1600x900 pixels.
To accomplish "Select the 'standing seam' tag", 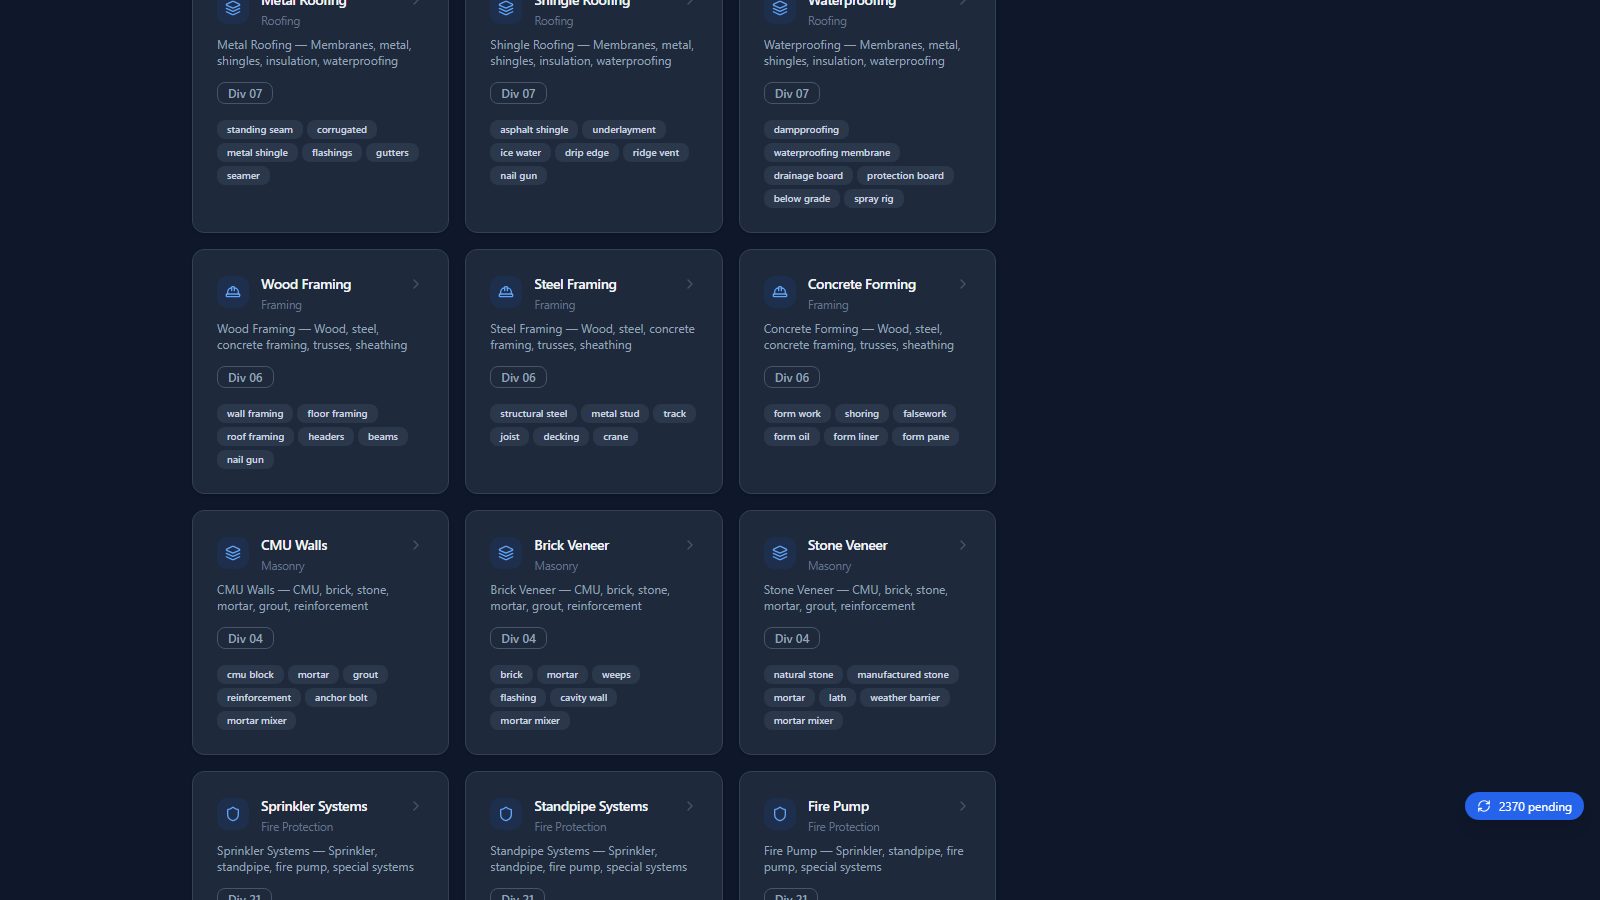I will (260, 129).
